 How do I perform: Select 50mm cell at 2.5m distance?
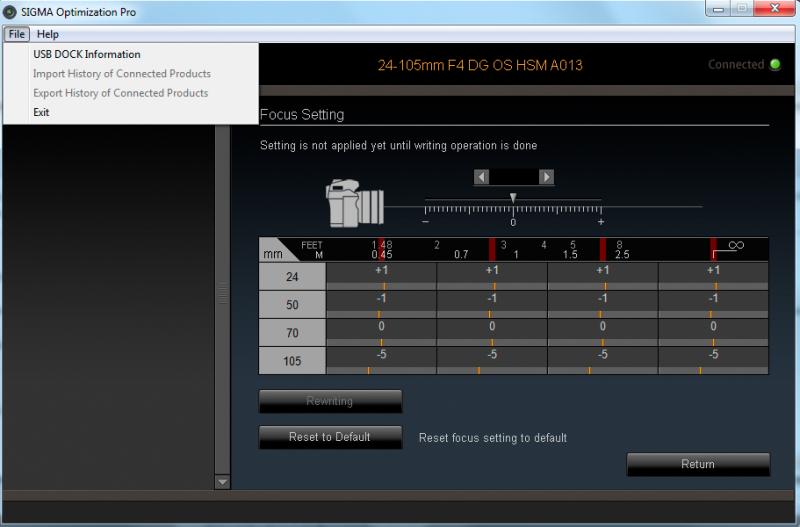[x=603, y=305]
